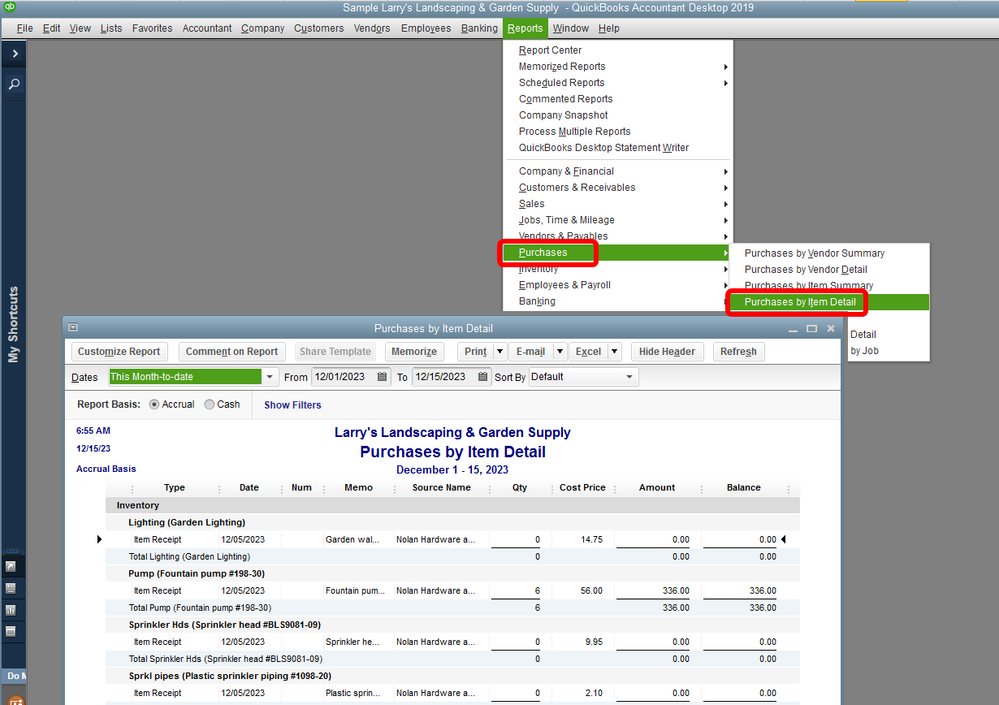The image size is (999, 705).
Task: Open the To date calendar picker
Action: pyautogui.click(x=483, y=377)
